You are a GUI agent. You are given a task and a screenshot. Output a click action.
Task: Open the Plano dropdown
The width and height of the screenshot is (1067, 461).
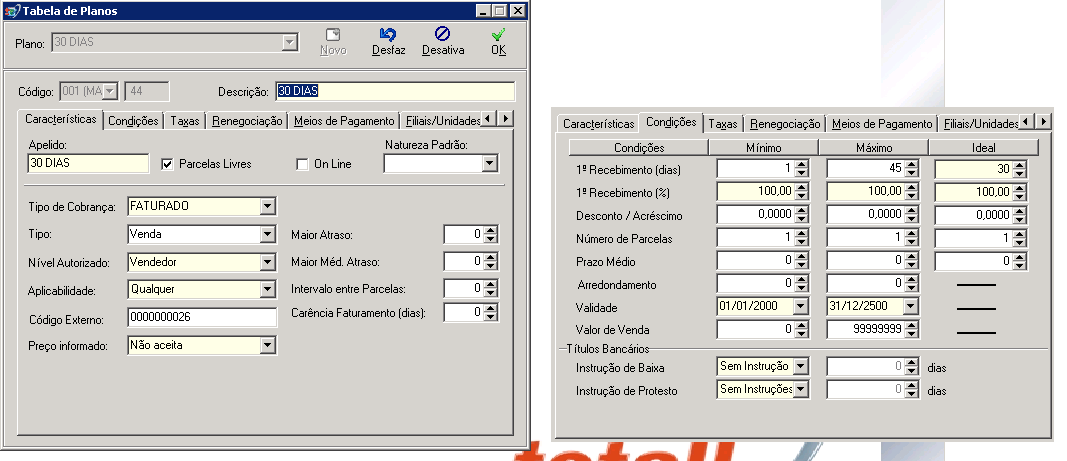tap(290, 42)
